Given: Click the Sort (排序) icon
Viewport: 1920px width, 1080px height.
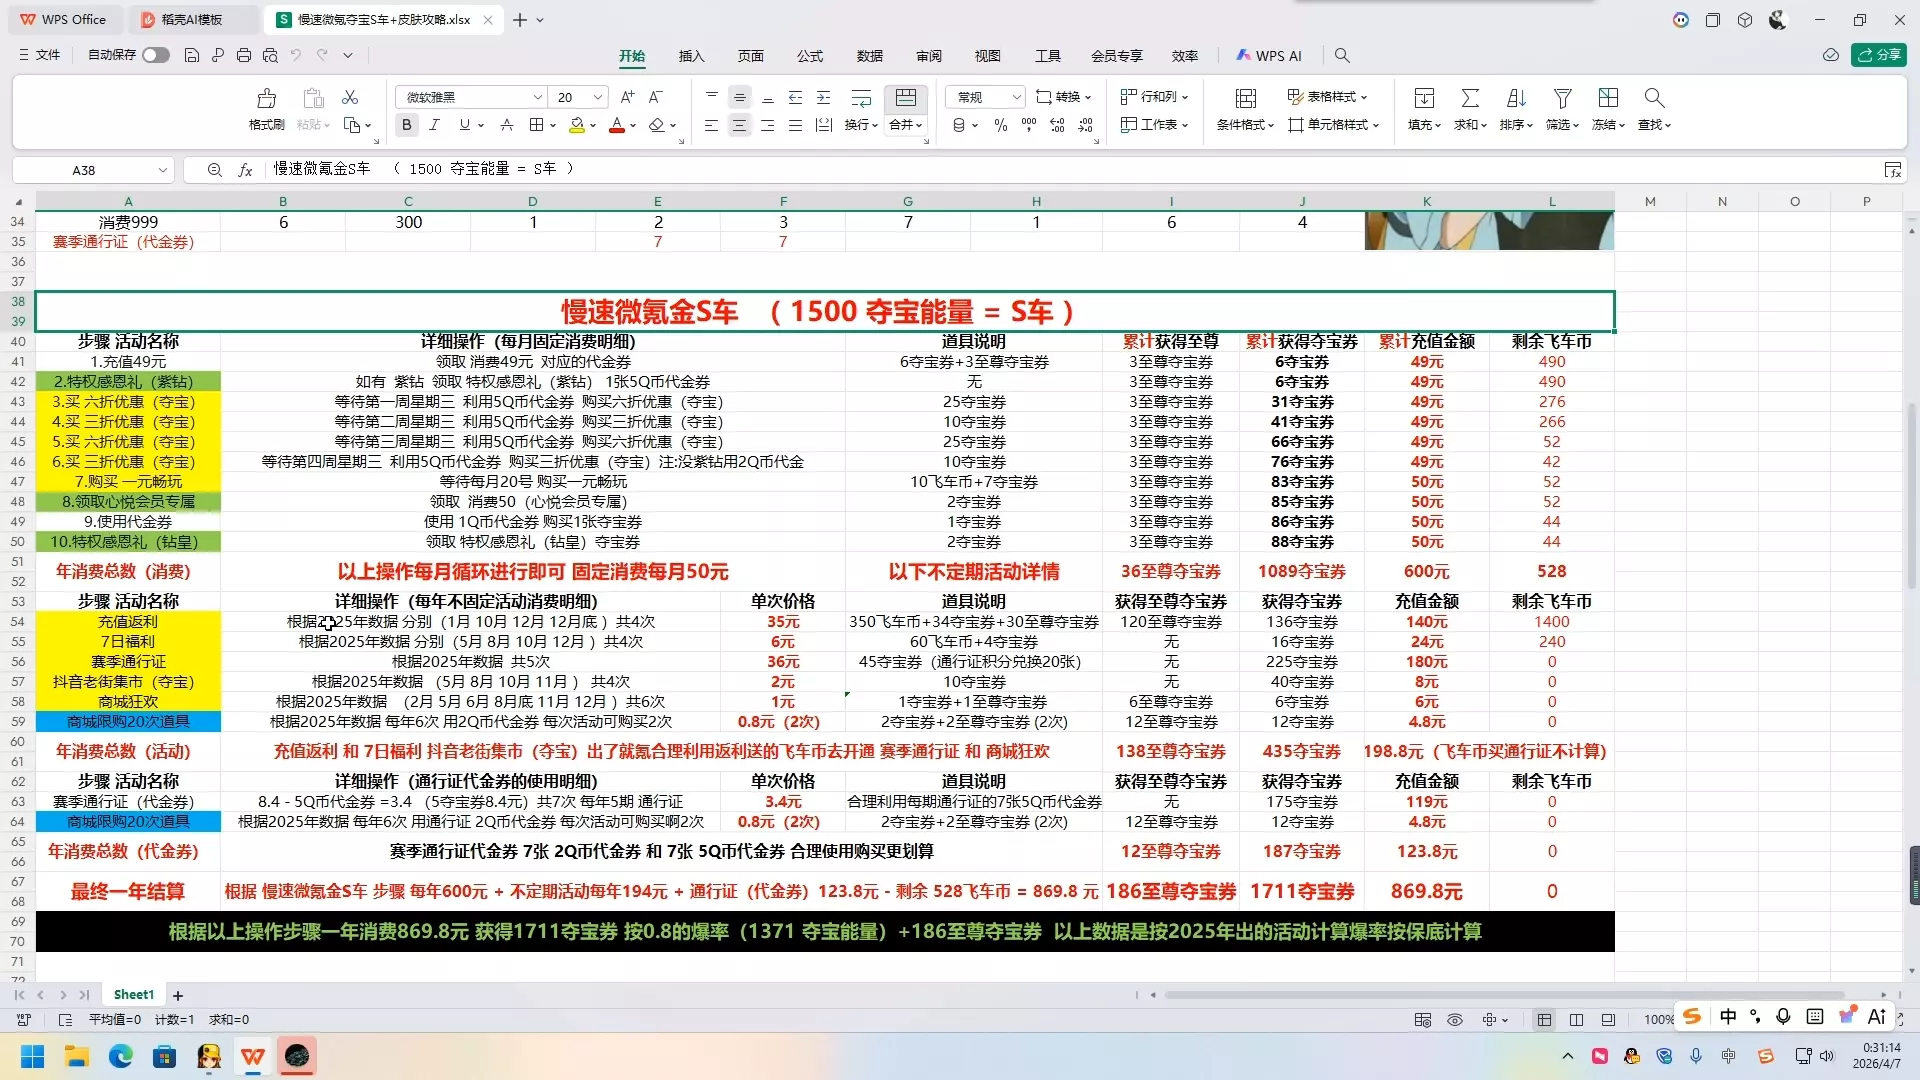Looking at the screenshot, I should [x=1516, y=98].
